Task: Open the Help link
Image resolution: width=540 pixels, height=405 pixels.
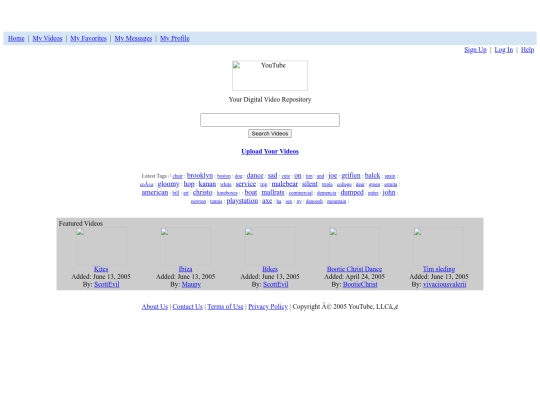Action: [x=527, y=50]
